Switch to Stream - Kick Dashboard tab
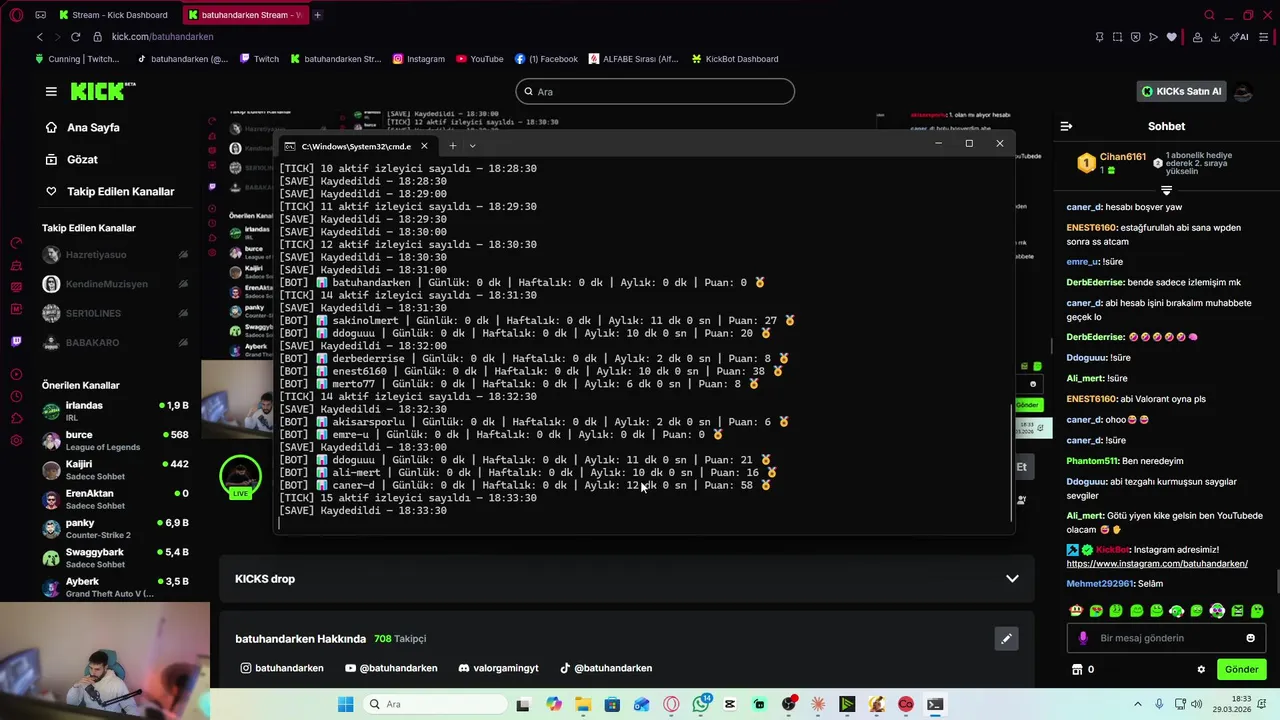Viewport: 1280px width, 720px height. [115, 15]
